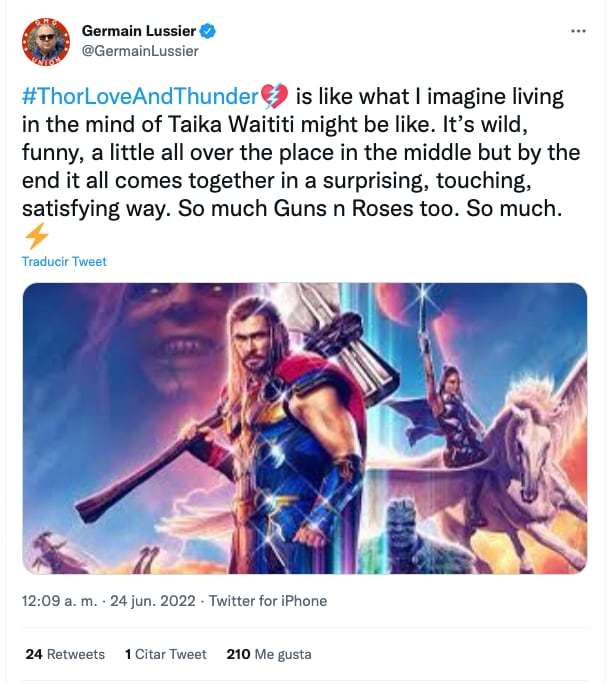View the 210 Me gusta list
The height and width of the screenshot is (684, 614).
269,654
